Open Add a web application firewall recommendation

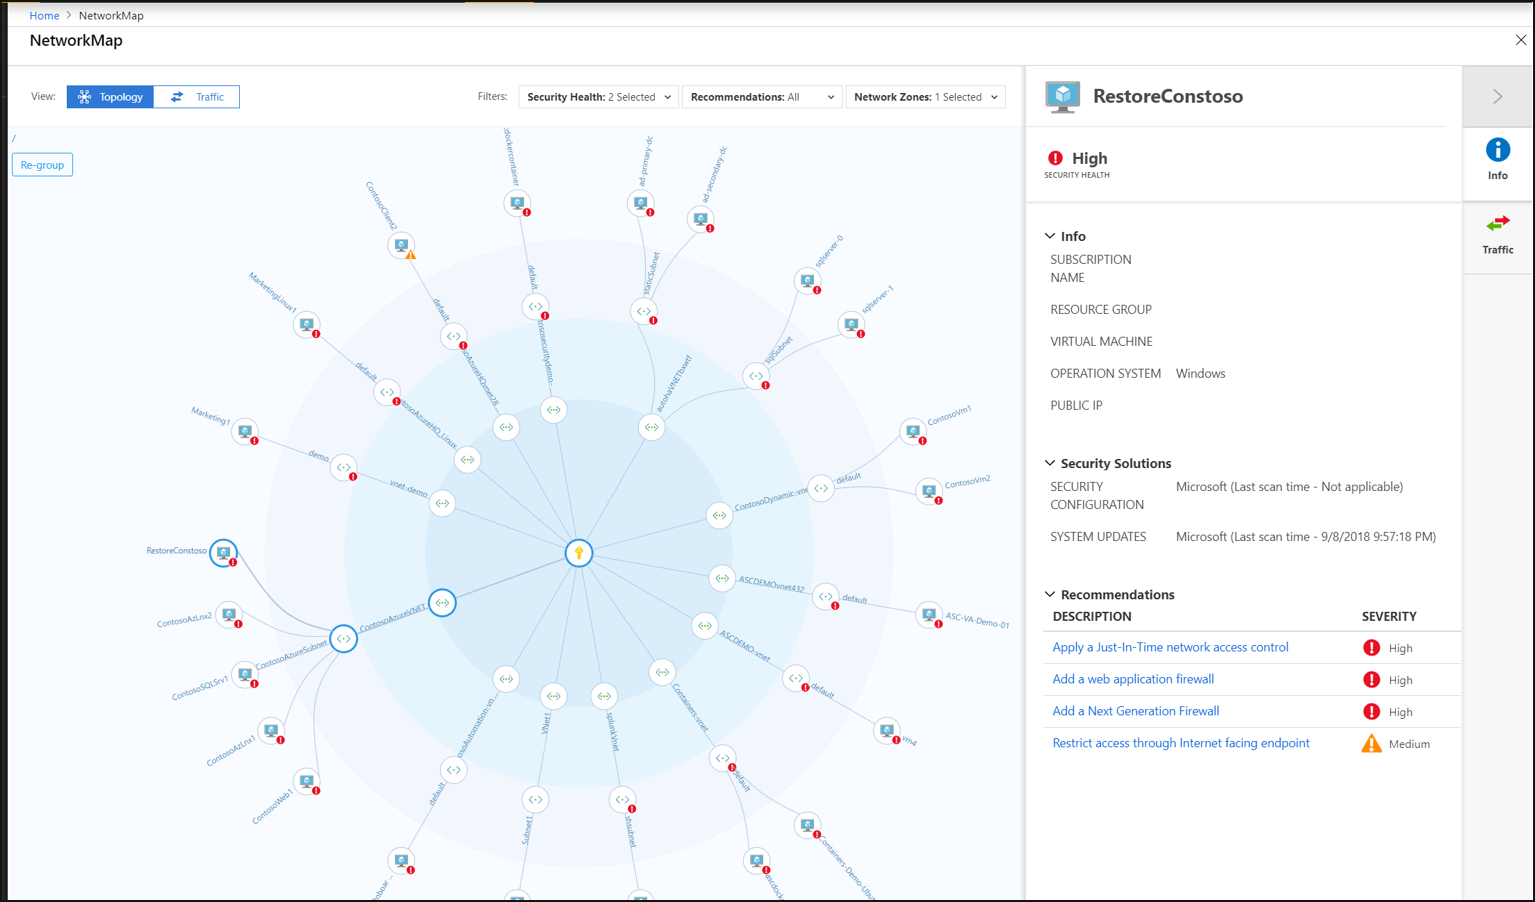click(x=1133, y=679)
